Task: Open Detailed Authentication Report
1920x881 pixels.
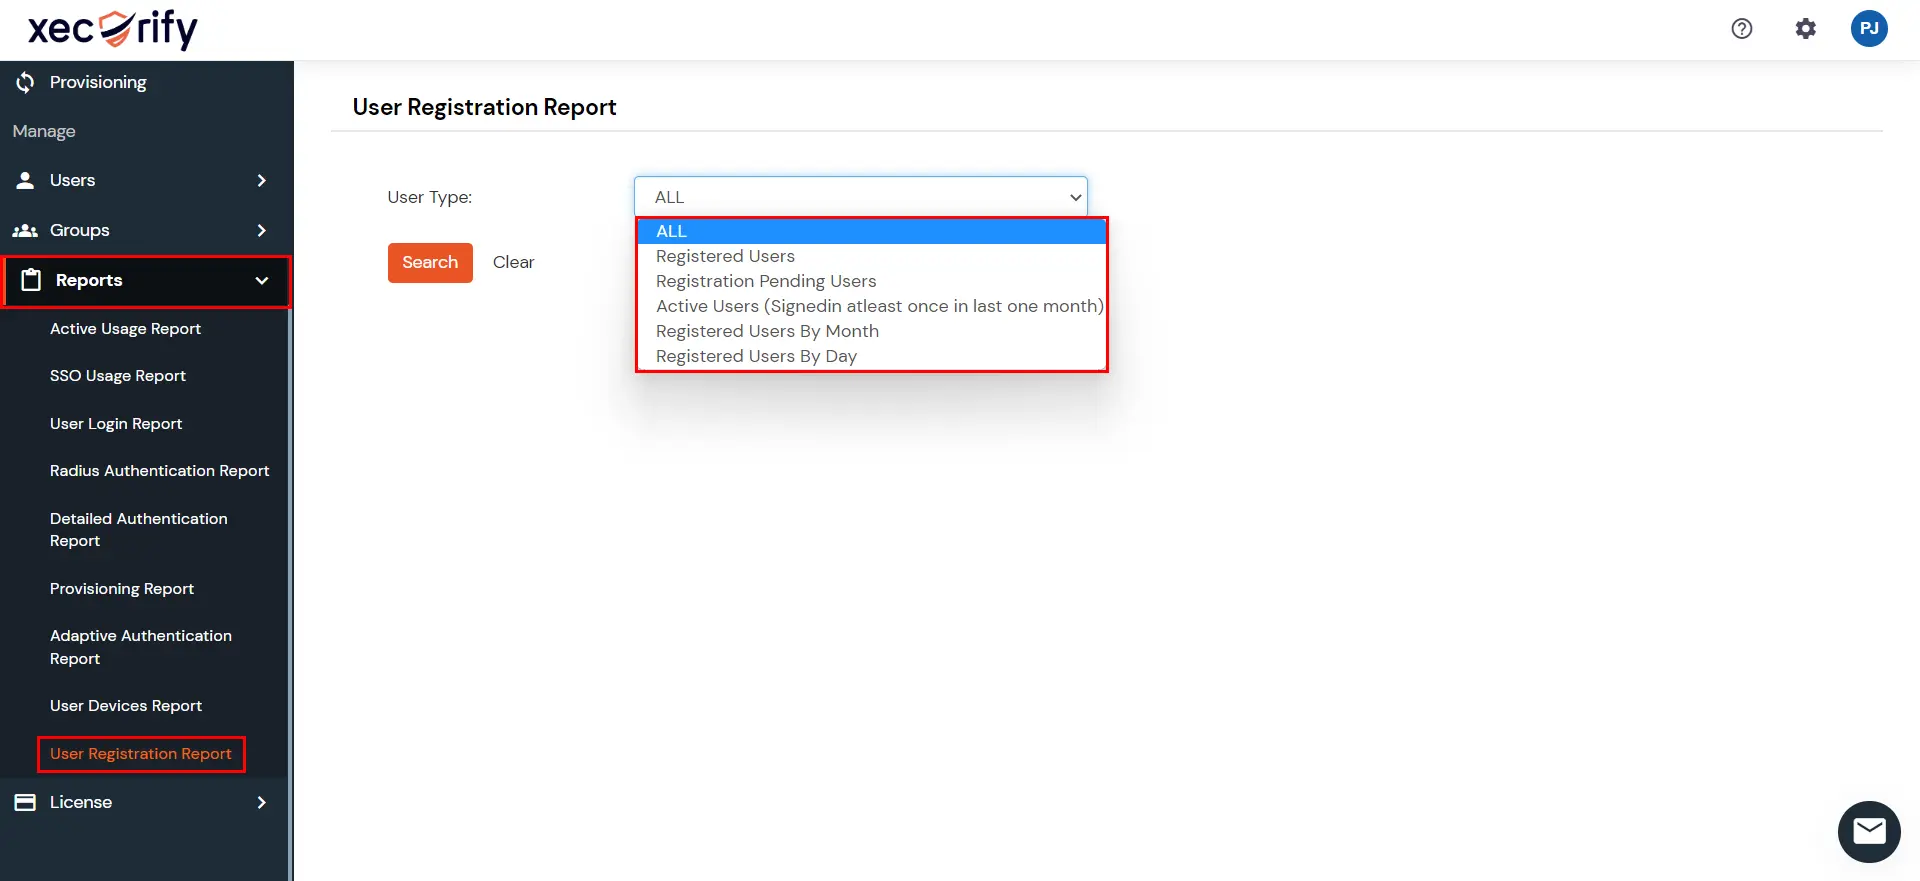Action: click(139, 530)
